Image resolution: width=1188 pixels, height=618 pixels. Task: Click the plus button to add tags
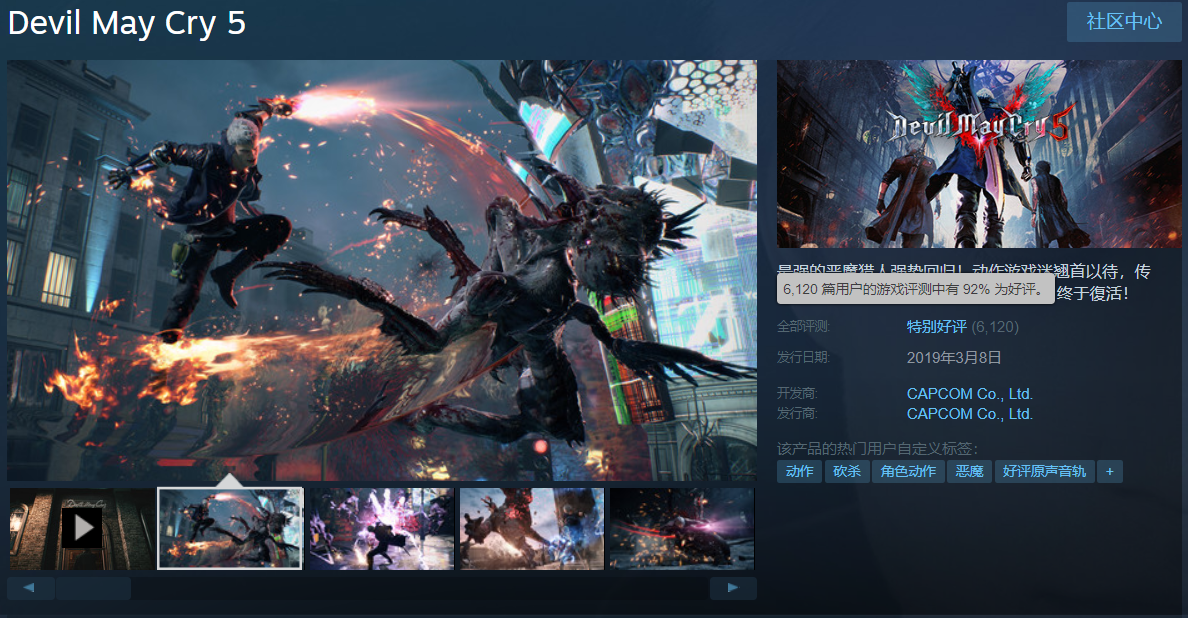click(1110, 471)
